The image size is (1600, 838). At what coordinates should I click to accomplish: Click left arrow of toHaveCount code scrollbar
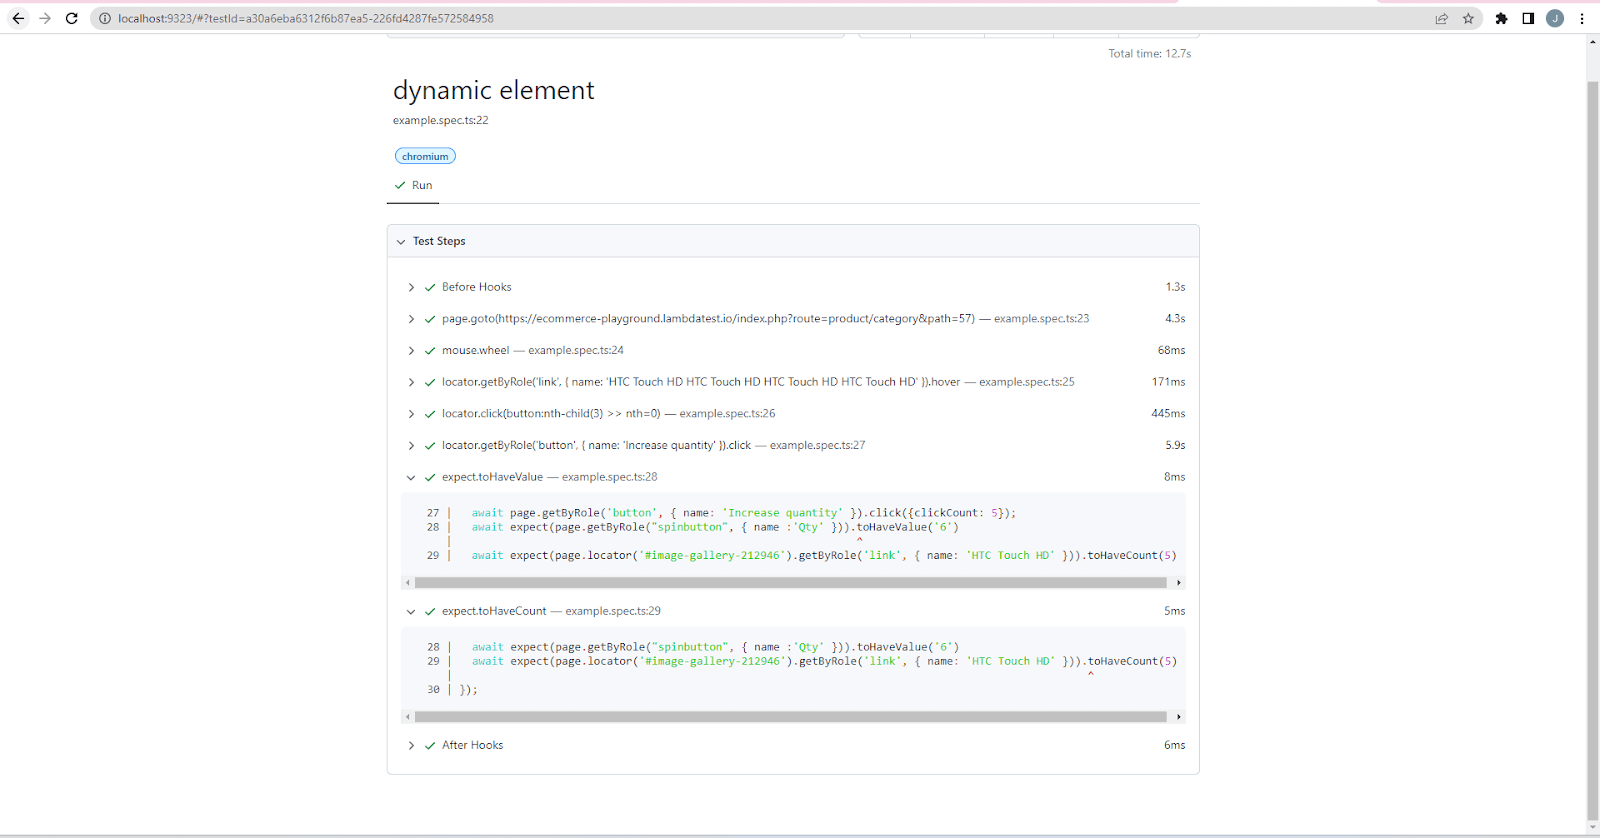(x=407, y=717)
